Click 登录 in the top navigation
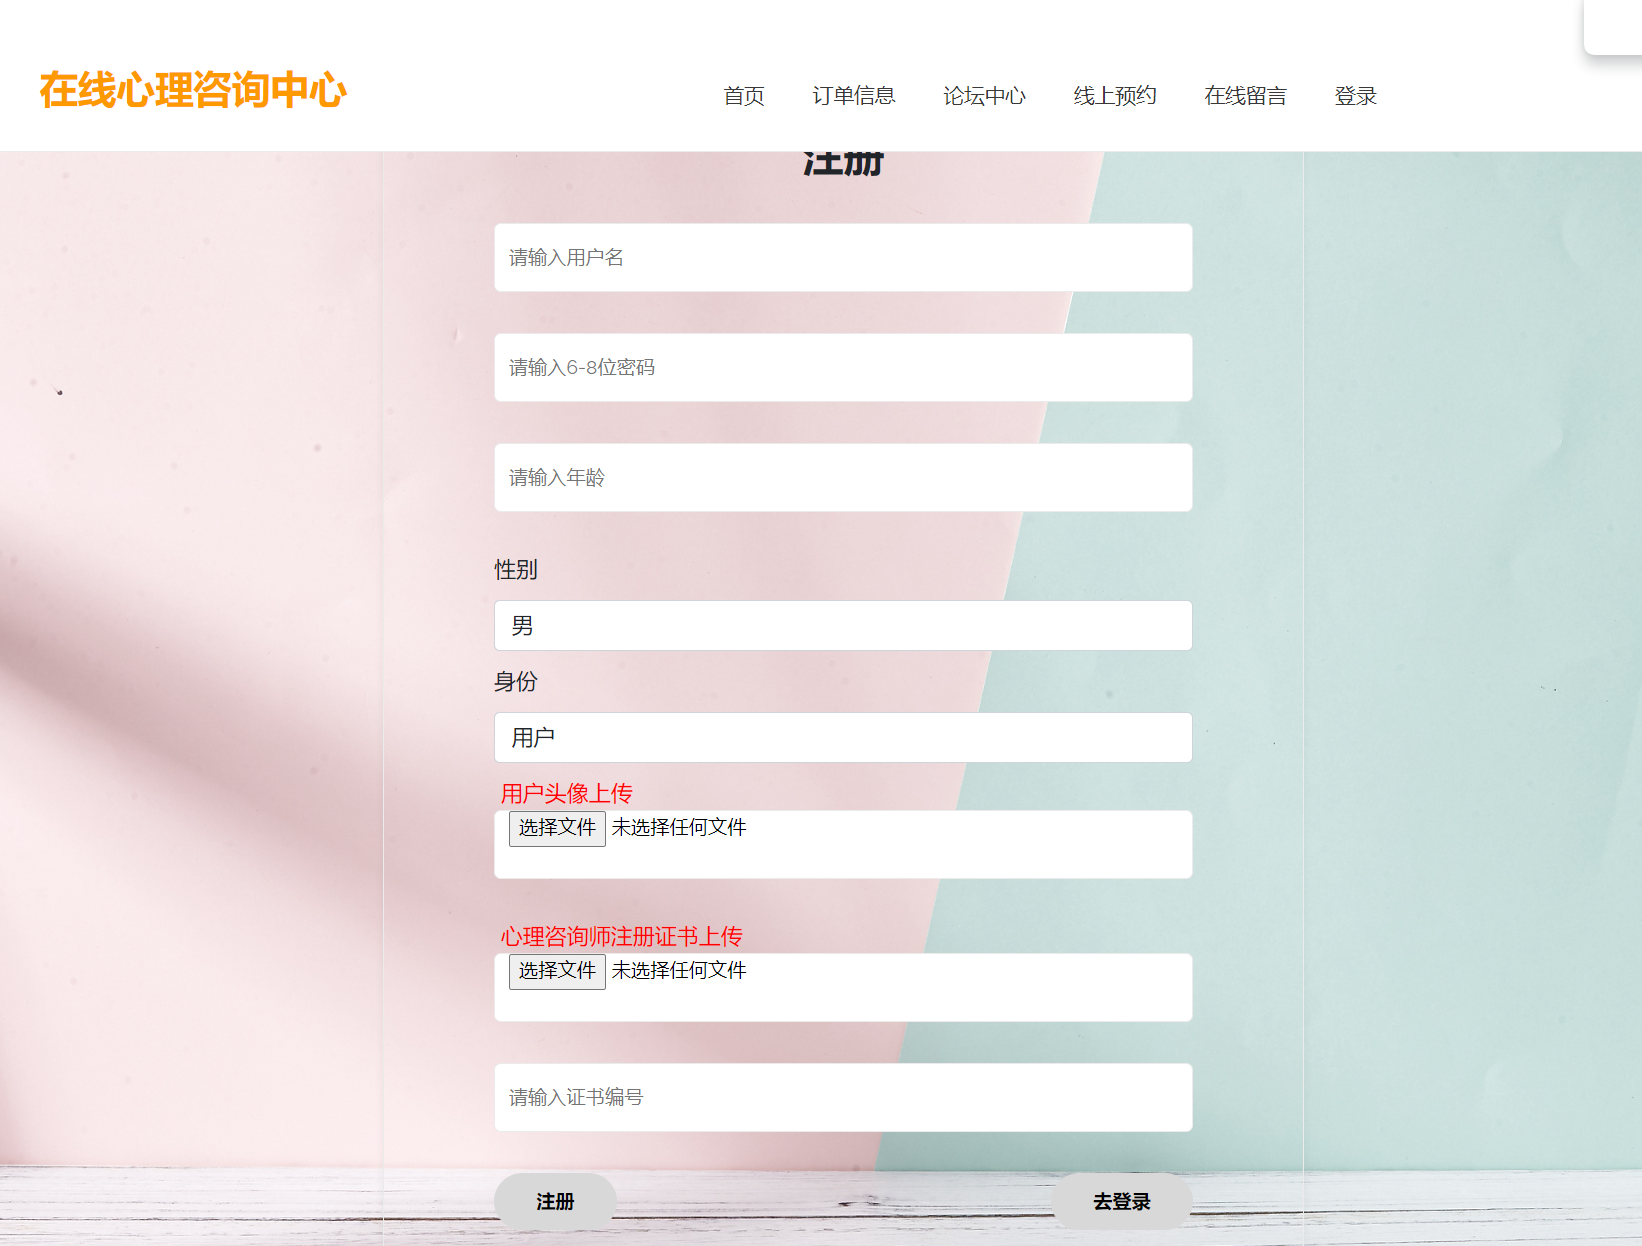This screenshot has width=1642, height=1246. [1355, 96]
